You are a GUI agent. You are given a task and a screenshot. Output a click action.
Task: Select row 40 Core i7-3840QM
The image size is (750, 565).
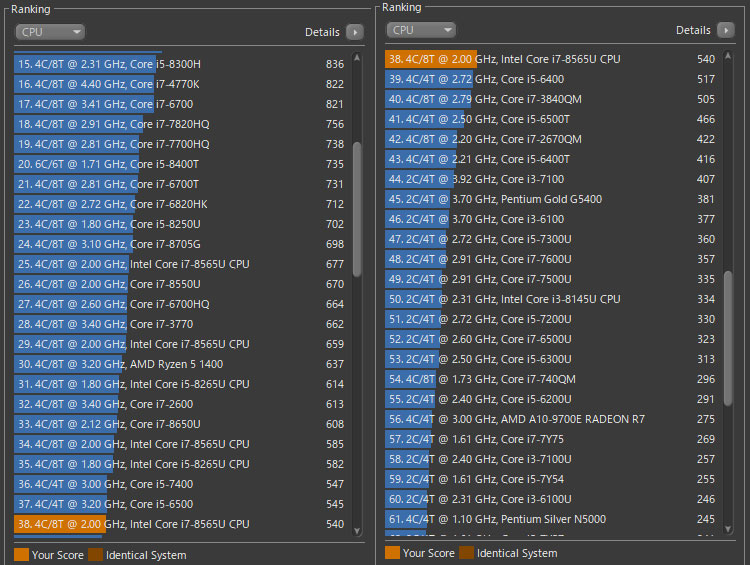552,100
